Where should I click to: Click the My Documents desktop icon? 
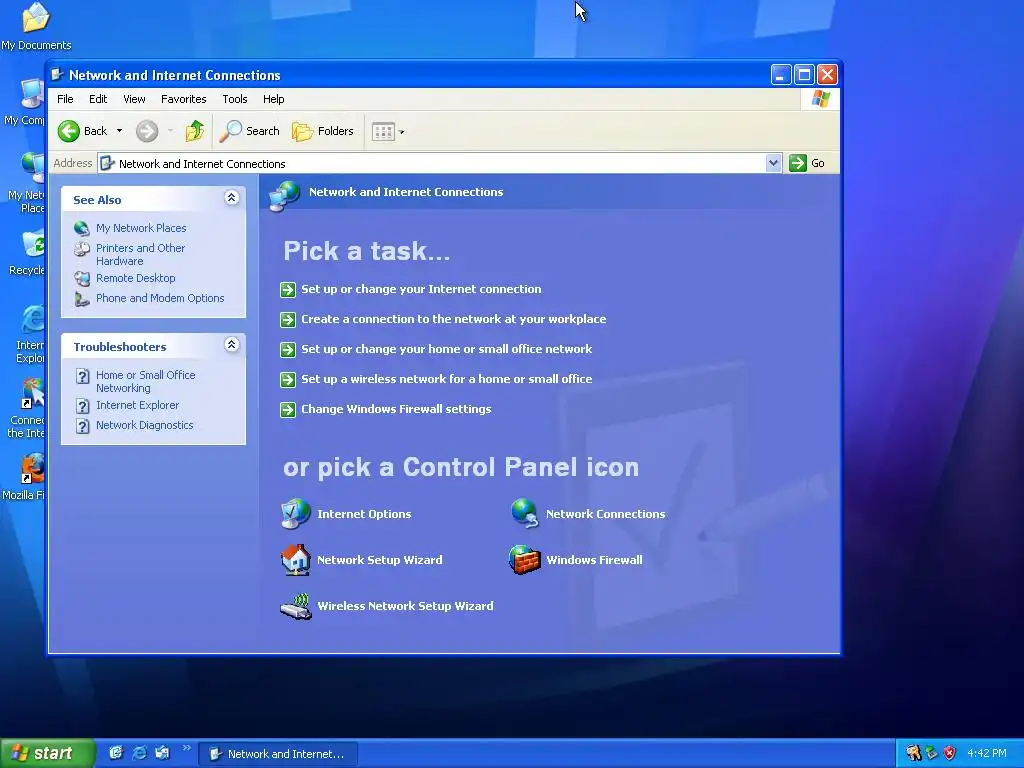pos(36,26)
